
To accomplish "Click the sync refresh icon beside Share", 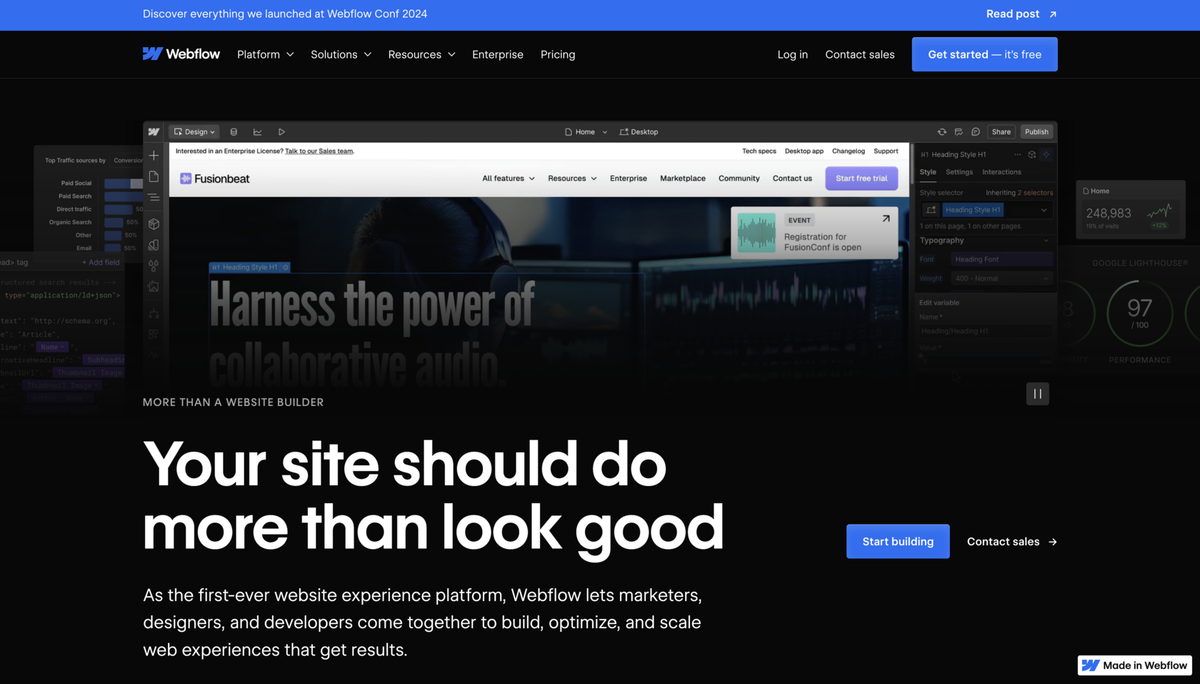I will (942, 132).
